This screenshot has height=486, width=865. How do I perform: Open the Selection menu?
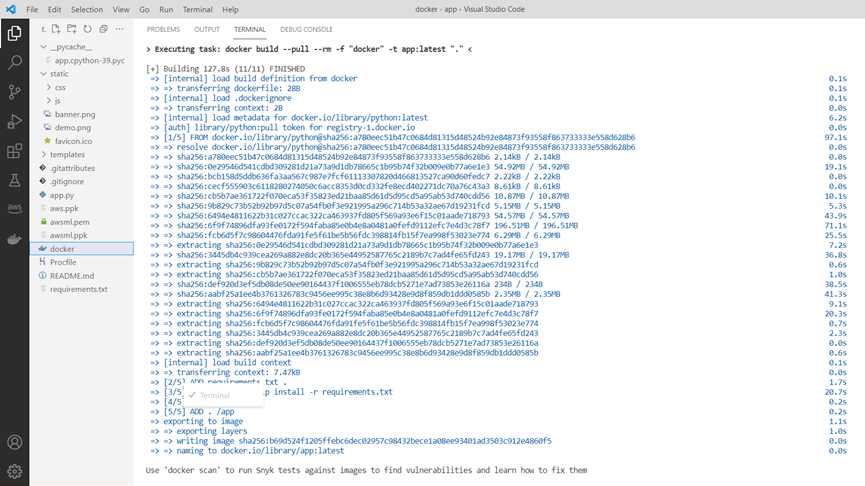click(87, 9)
